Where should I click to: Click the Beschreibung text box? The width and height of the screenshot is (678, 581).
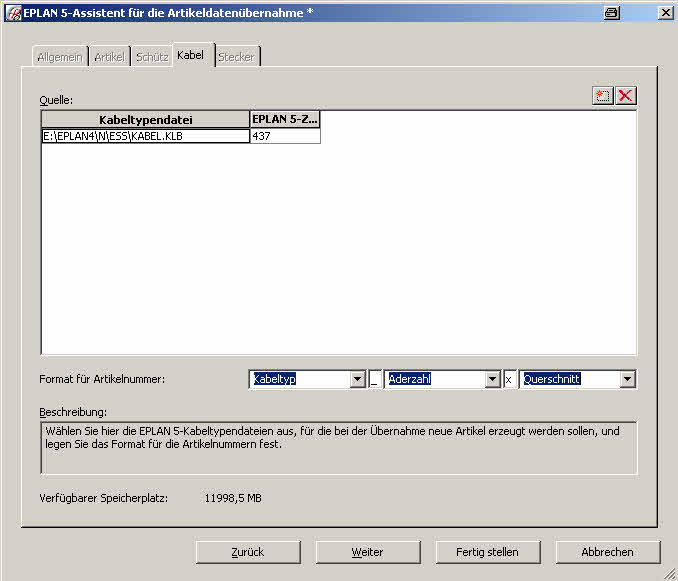point(339,448)
